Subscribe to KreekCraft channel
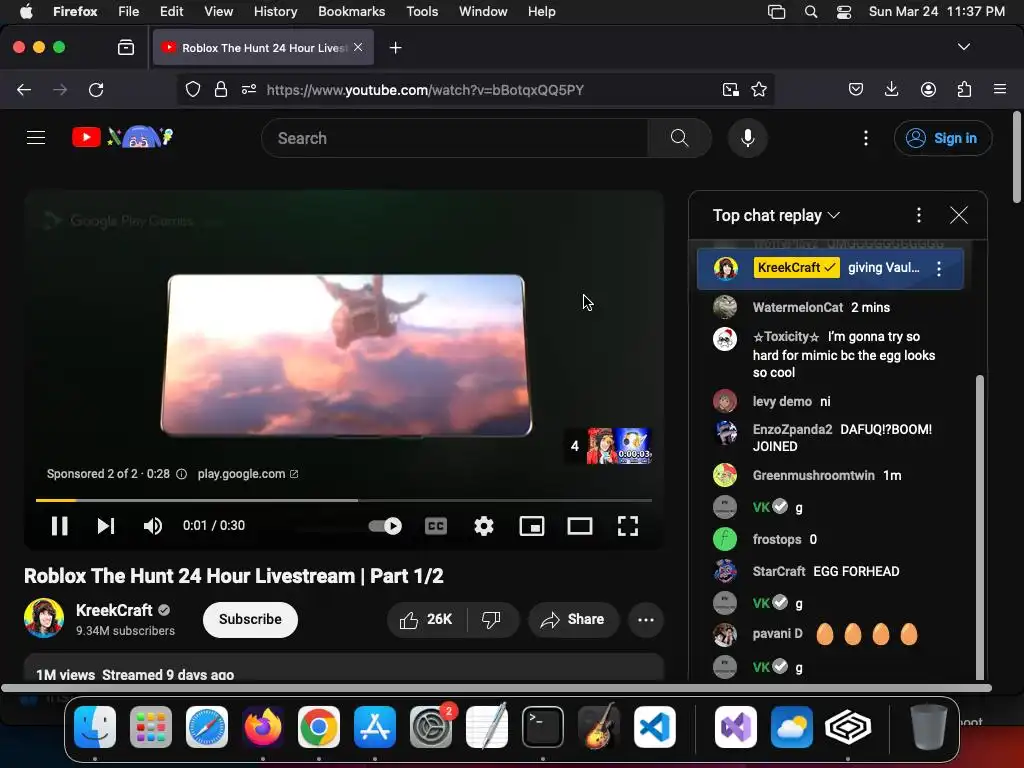 point(250,619)
